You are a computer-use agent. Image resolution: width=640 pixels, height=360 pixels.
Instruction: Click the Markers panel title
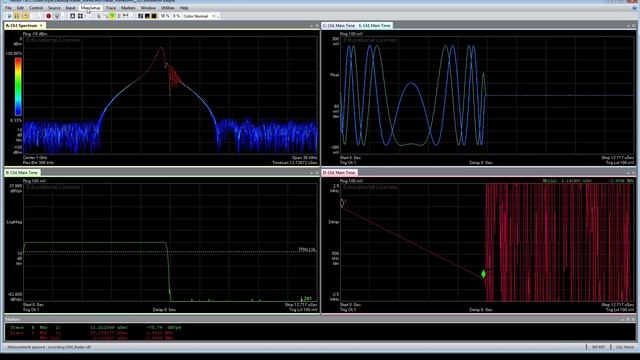coord(12,319)
